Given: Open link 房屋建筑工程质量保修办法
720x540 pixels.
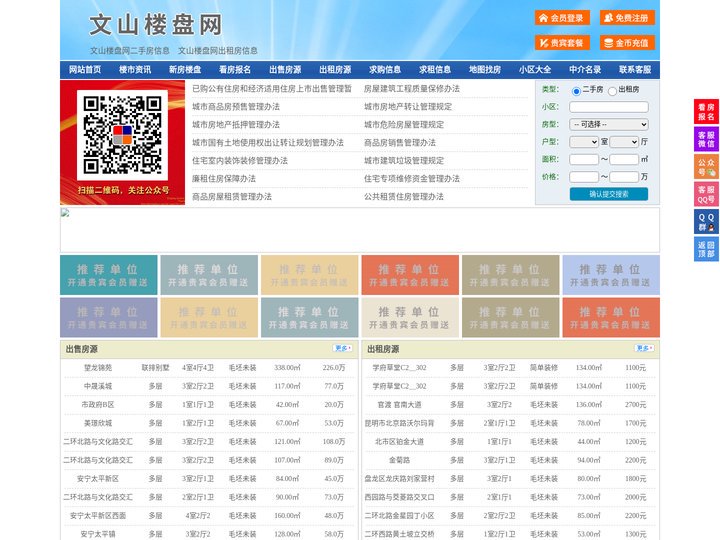Looking at the screenshot, I should pyautogui.click(x=412, y=89).
